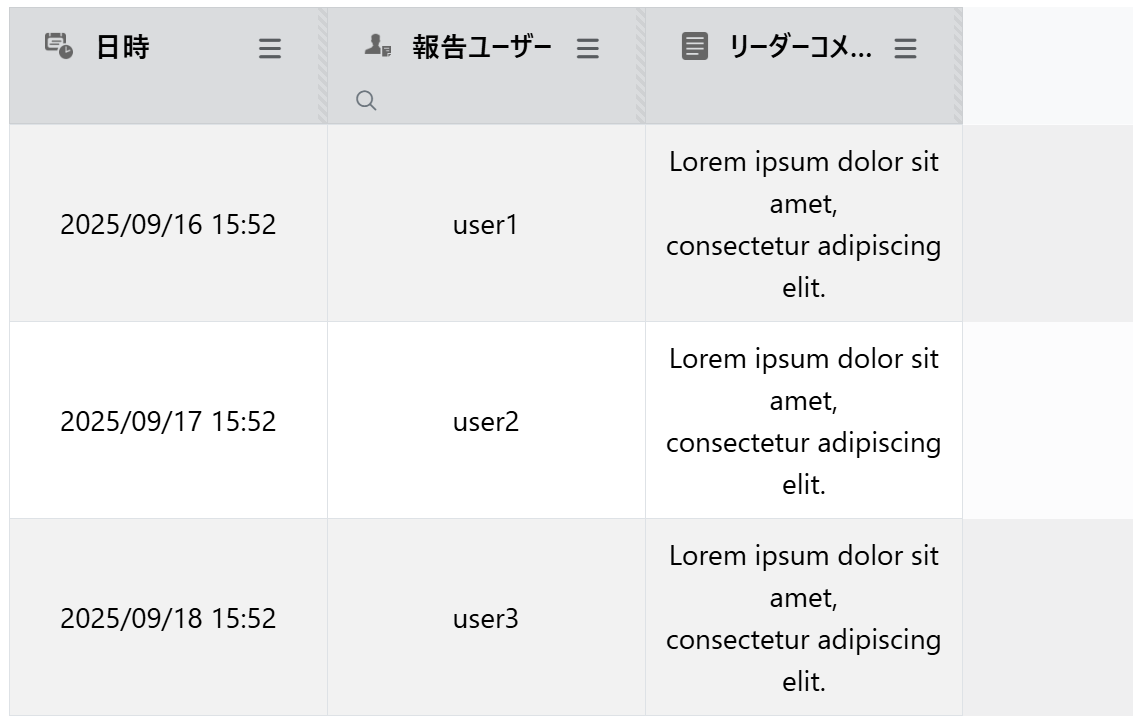Image resolution: width=1133 pixels, height=726 pixels.
Task: Click the user1 cell
Action: point(486,224)
